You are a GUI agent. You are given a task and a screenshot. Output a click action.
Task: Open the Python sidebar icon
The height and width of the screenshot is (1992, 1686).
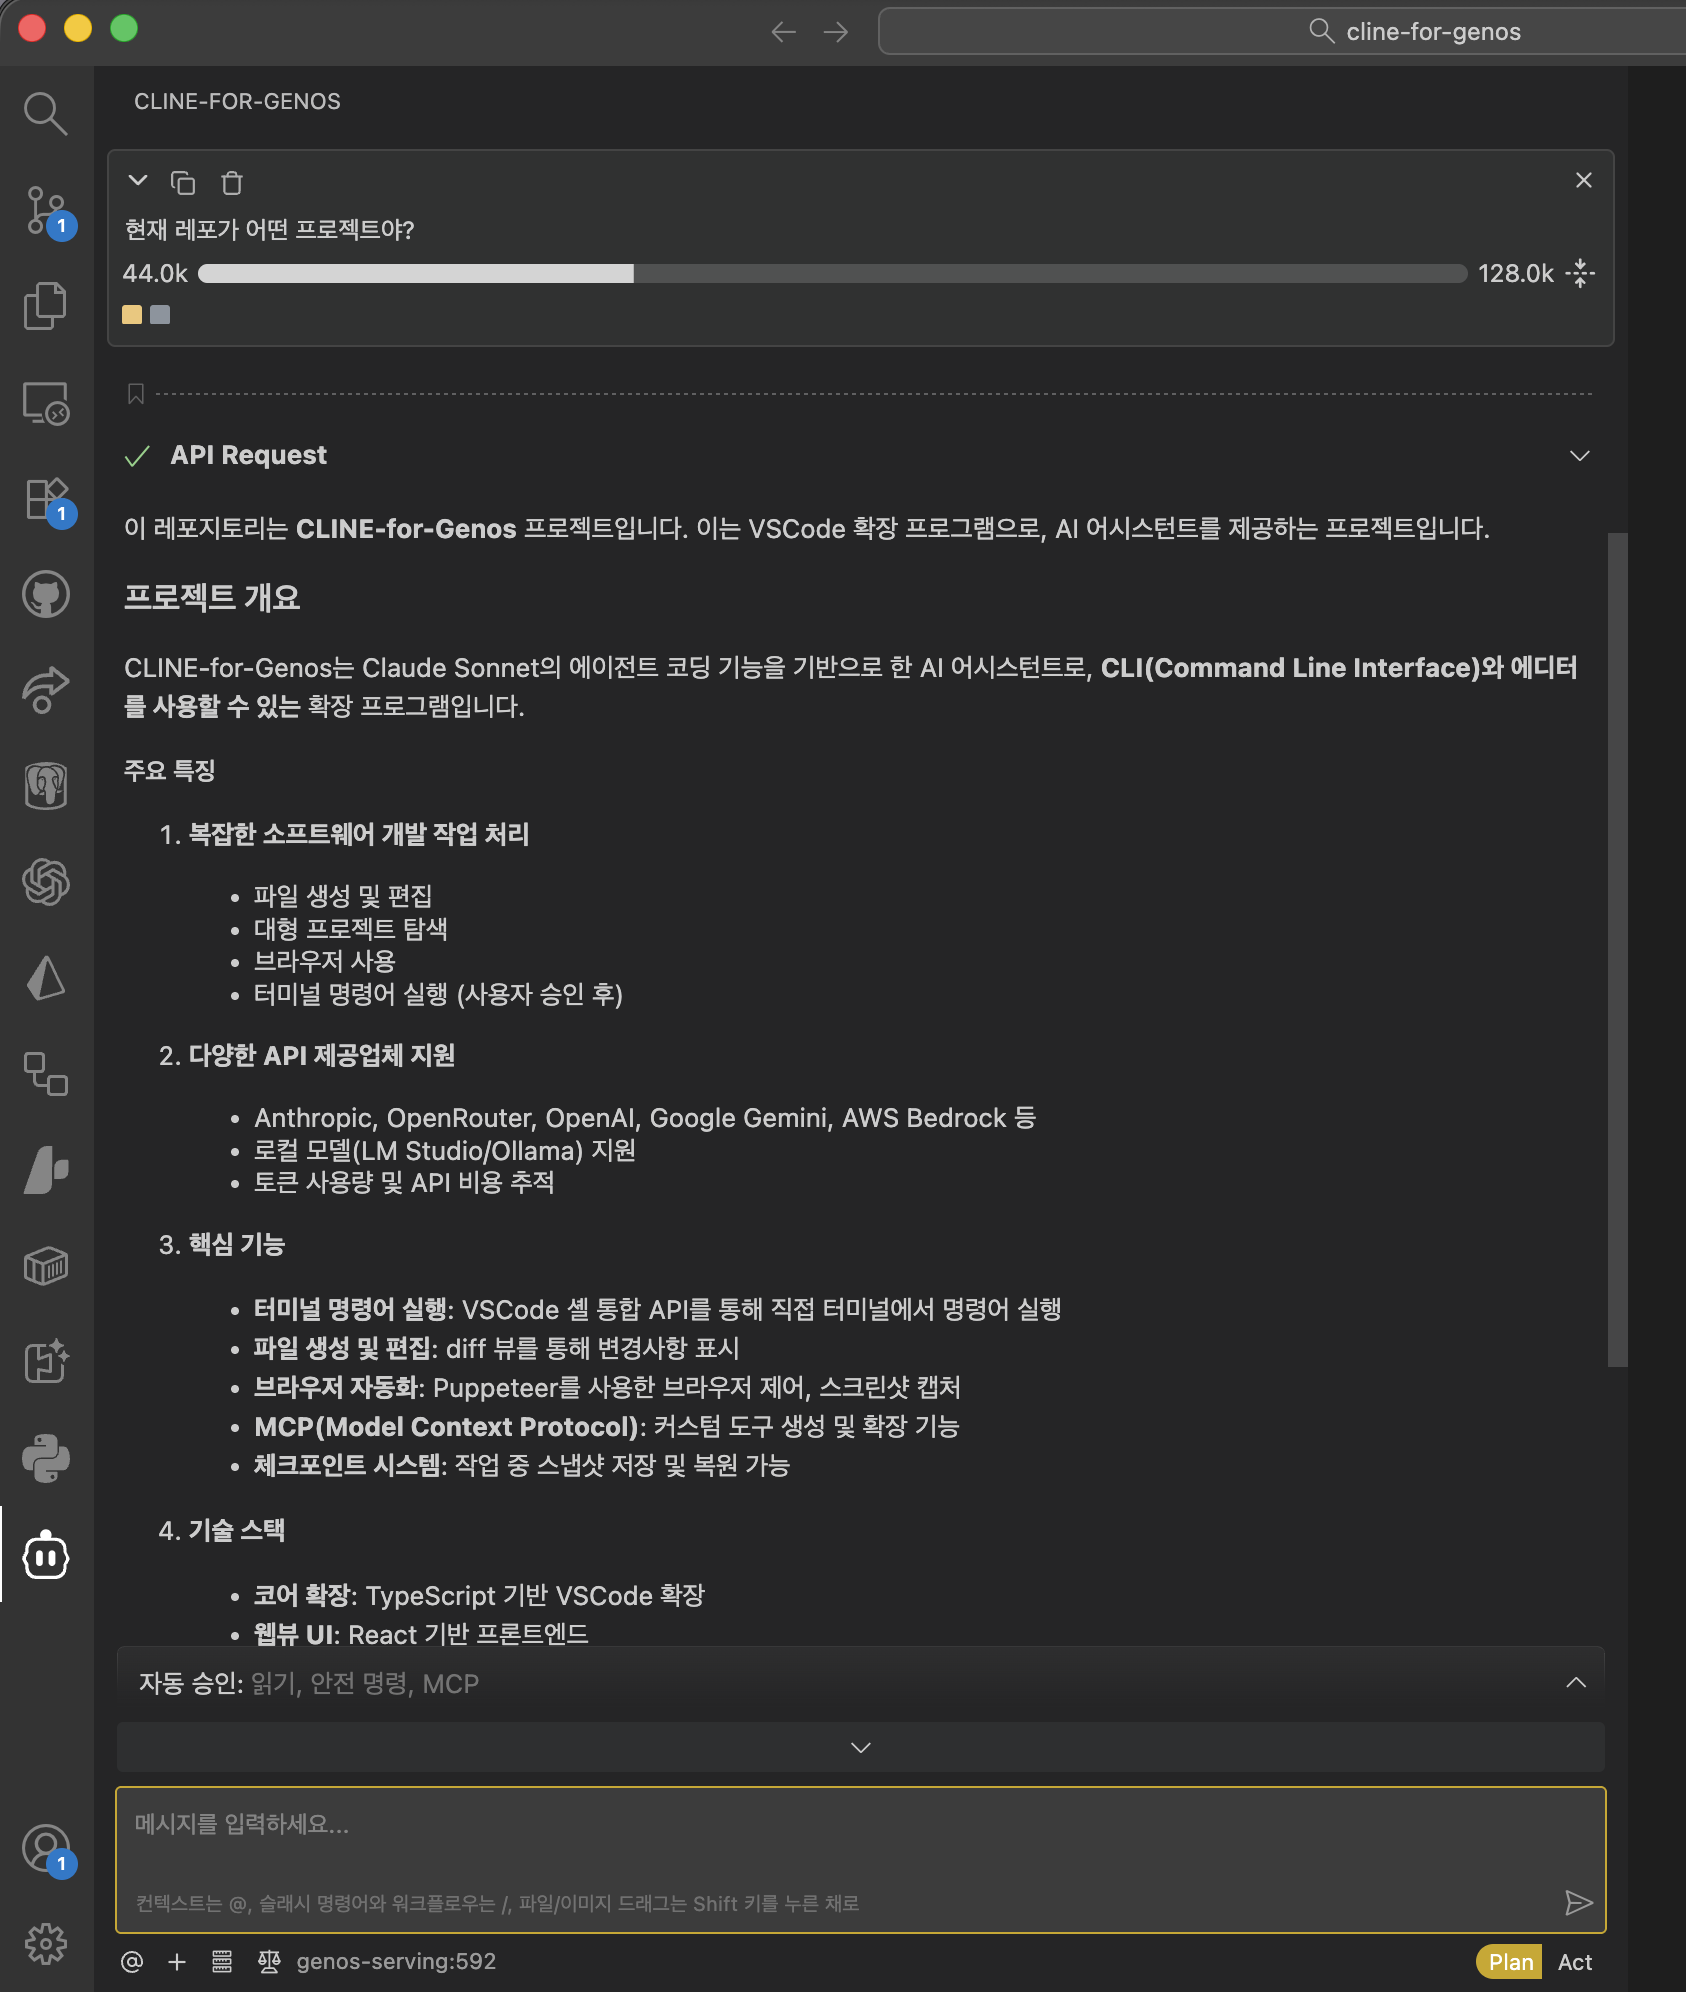pos(45,1459)
